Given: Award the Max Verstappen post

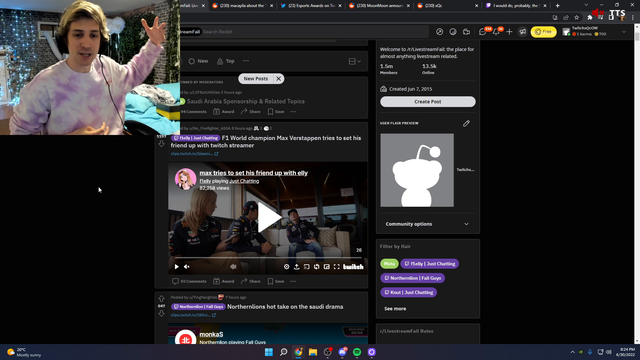Looking at the screenshot, I should [224, 281].
